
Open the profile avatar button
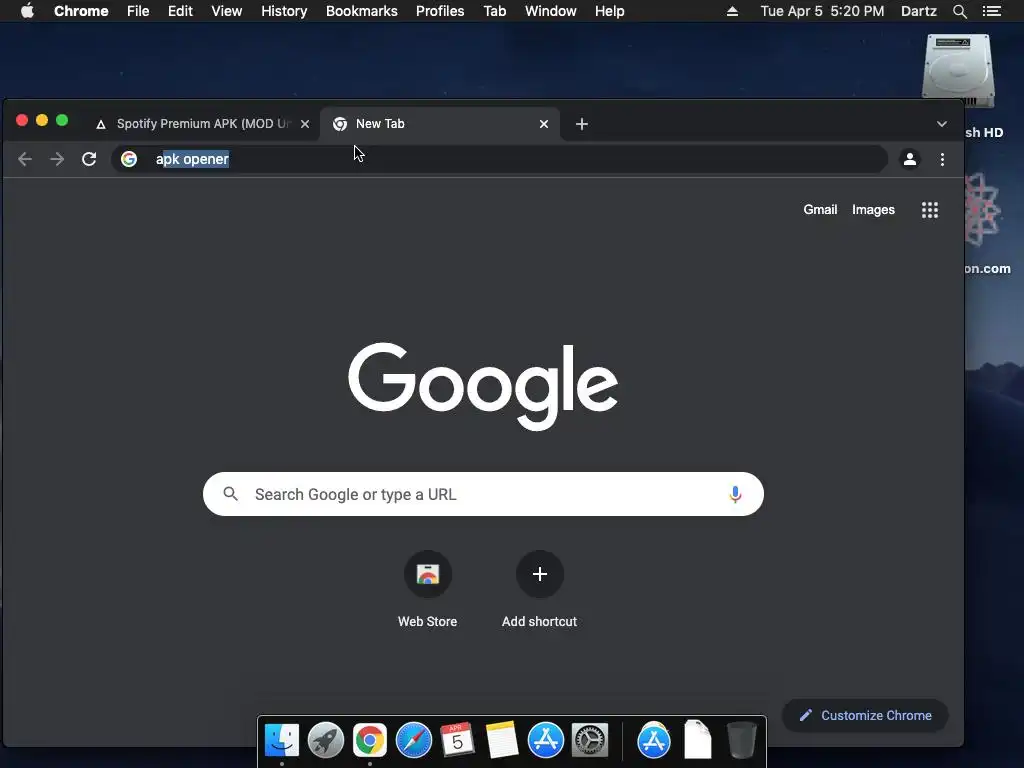point(909,159)
